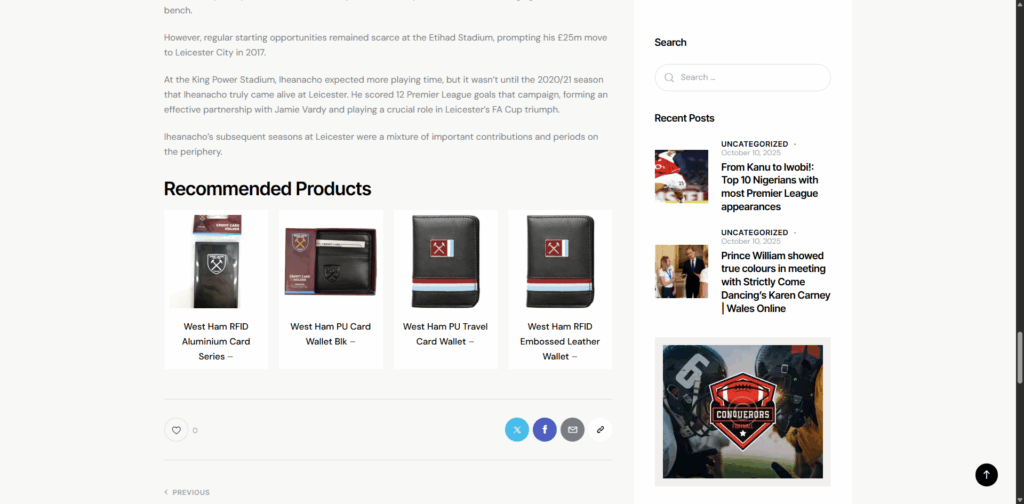
Task: Open West Ham RFID Aluminium Card product image
Action: click(216, 261)
